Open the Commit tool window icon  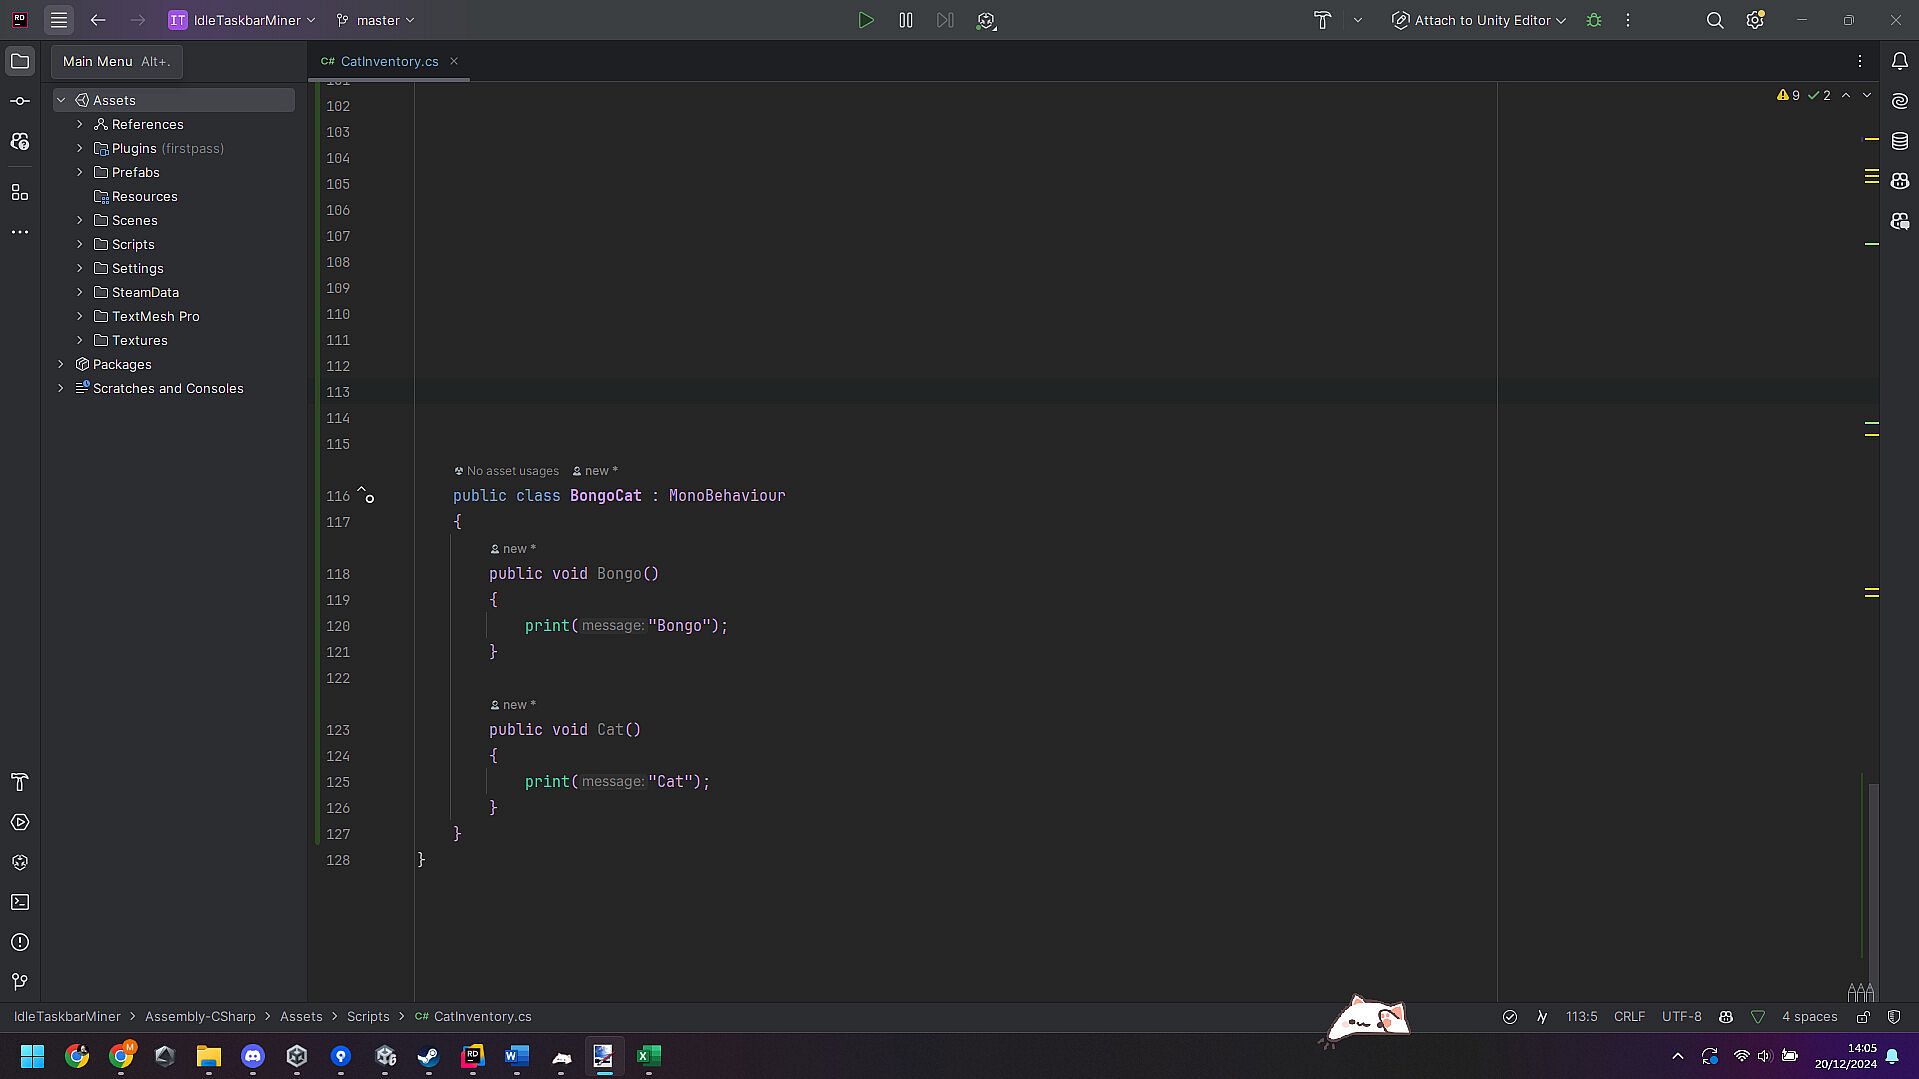point(20,101)
